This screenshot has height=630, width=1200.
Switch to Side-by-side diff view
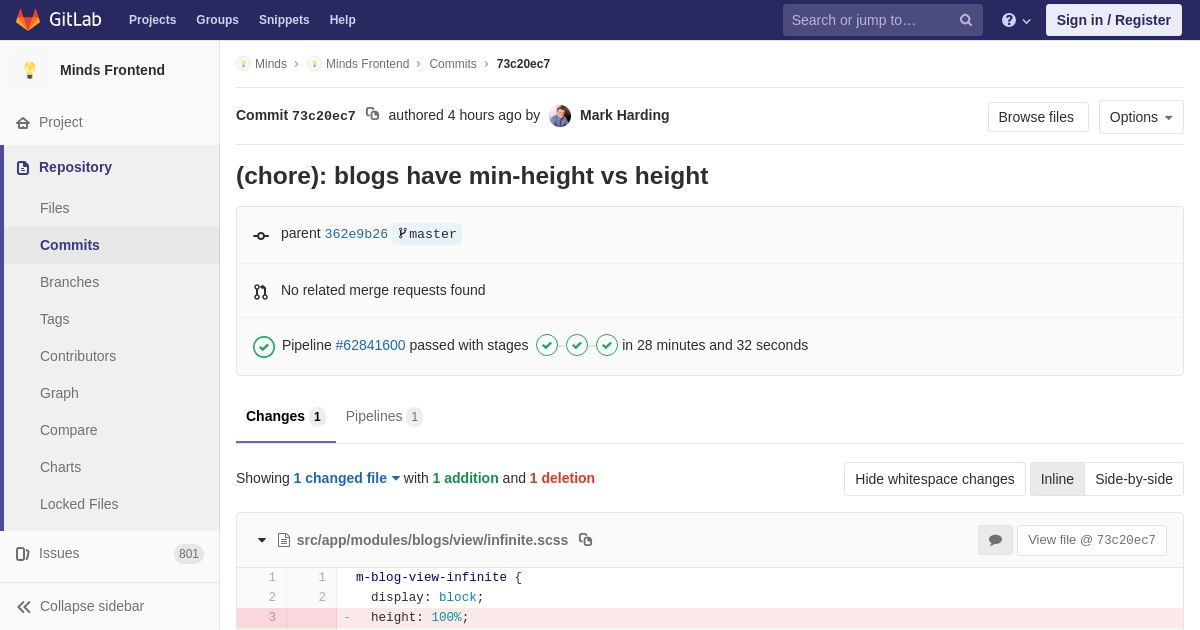click(1134, 479)
